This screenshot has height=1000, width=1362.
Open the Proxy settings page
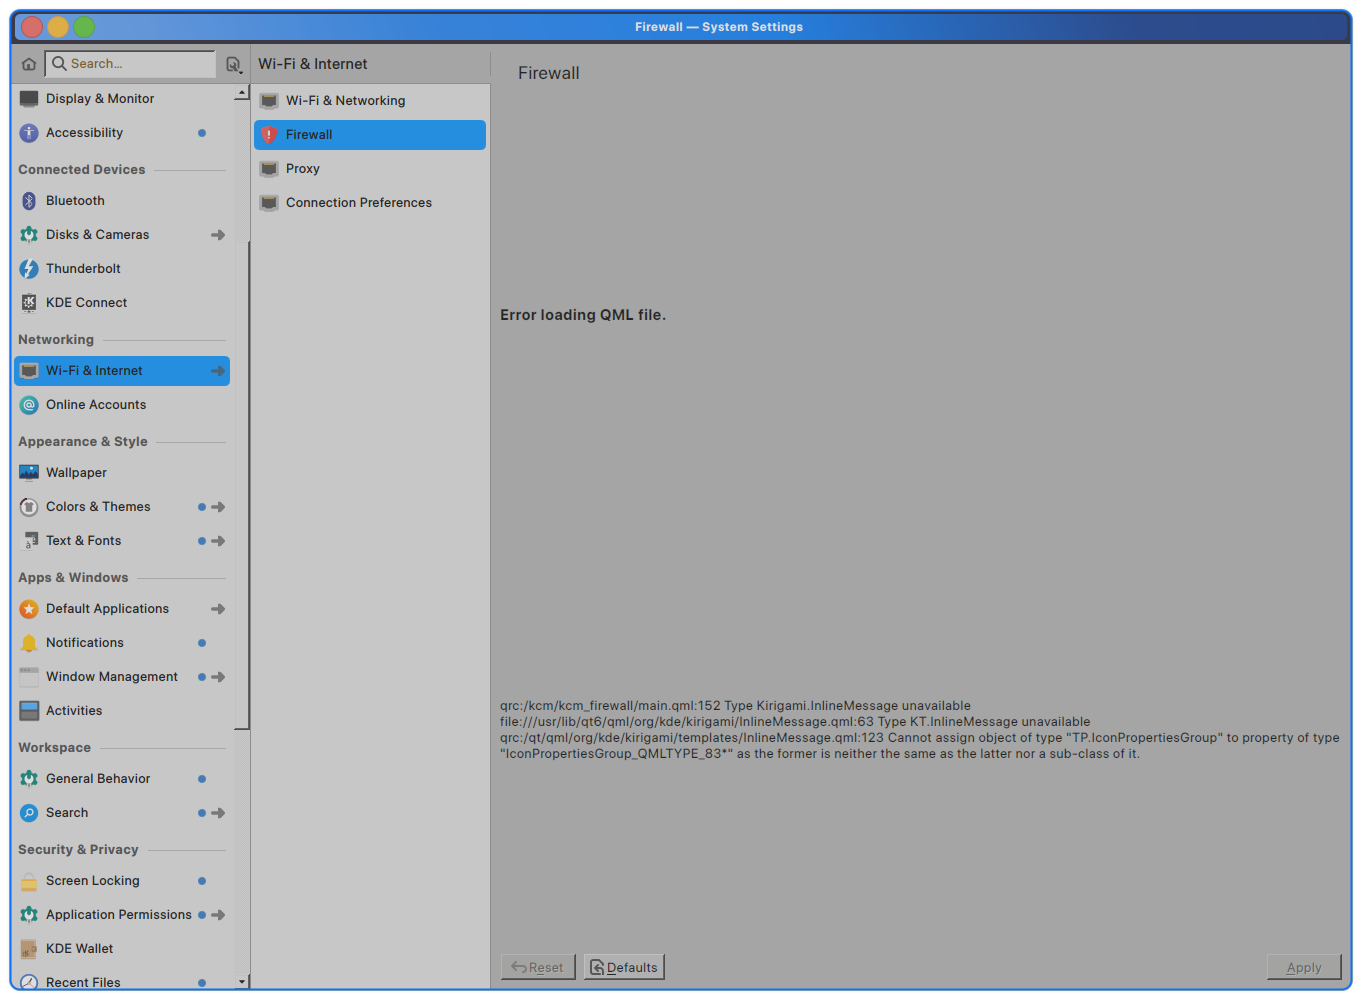(x=370, y=169)
